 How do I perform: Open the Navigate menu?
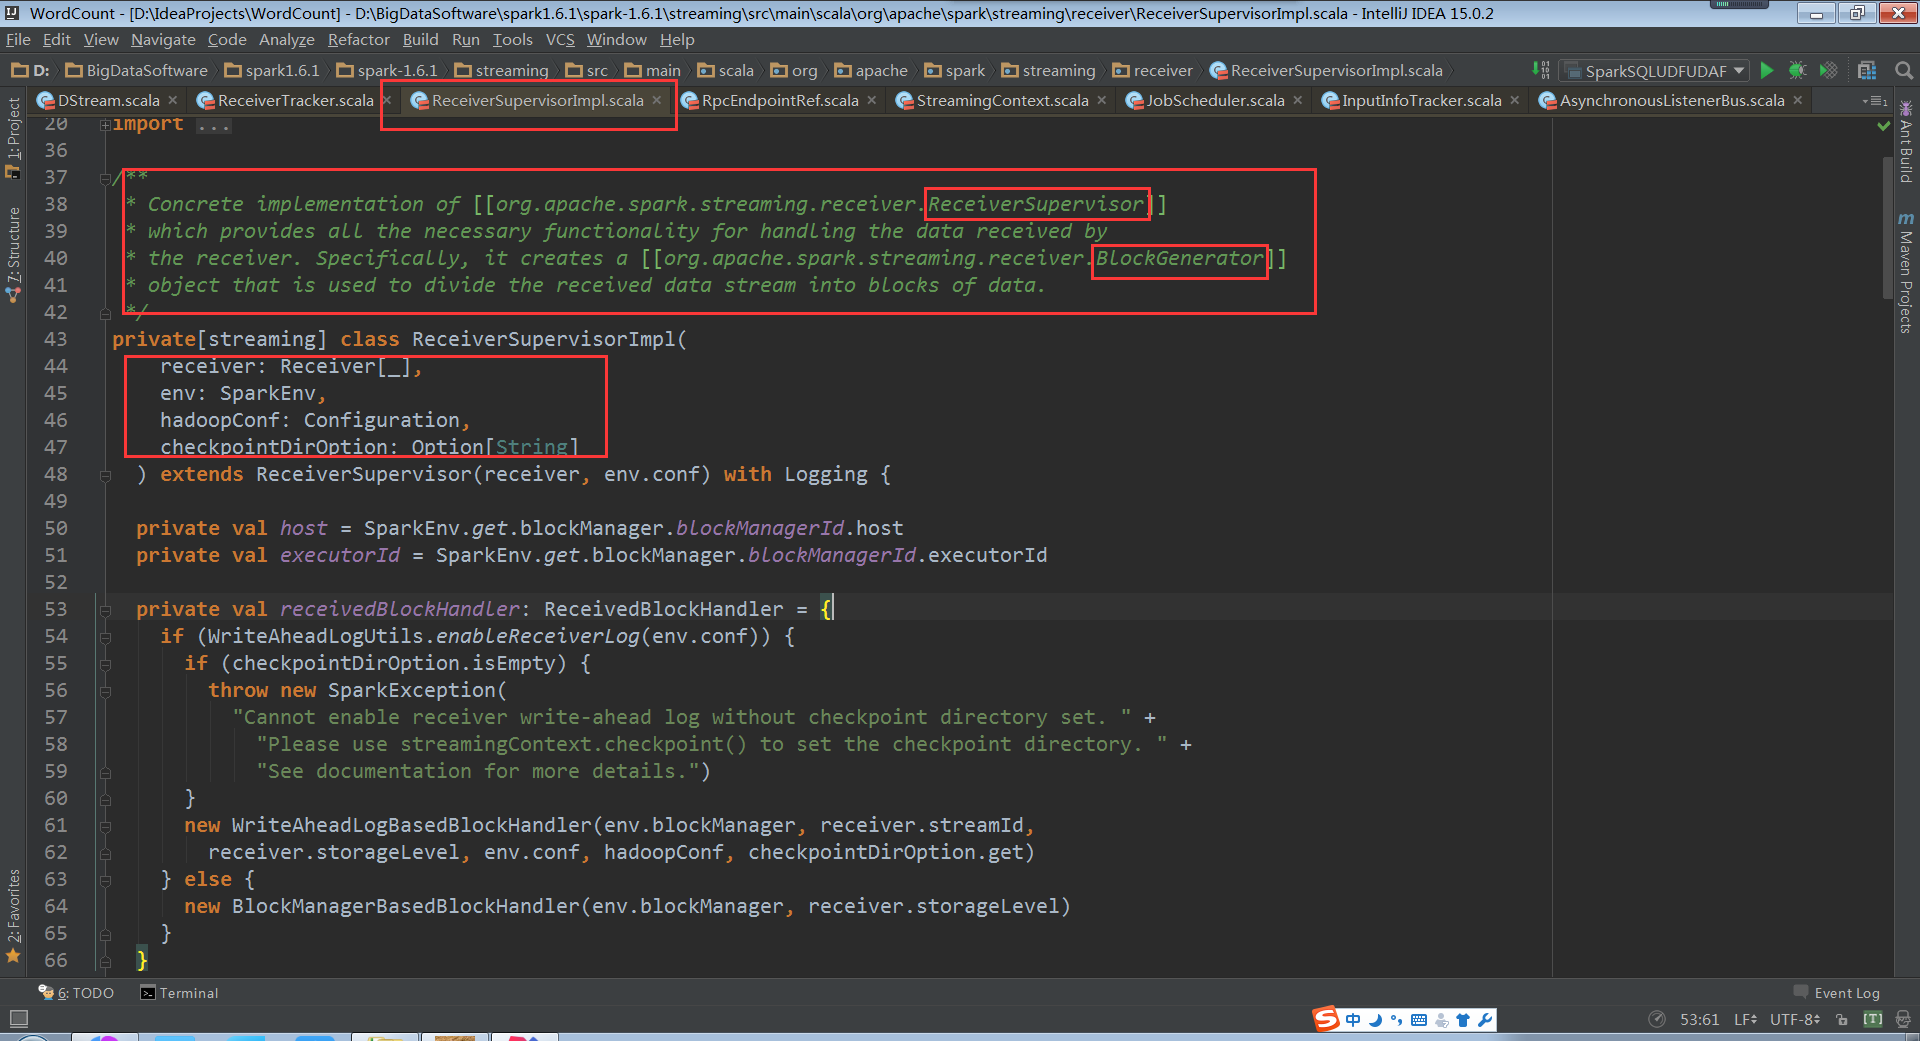coord(163,40)
